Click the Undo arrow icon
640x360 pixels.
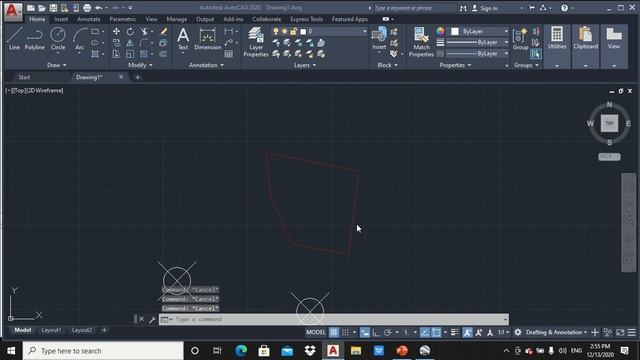[98, 8]
